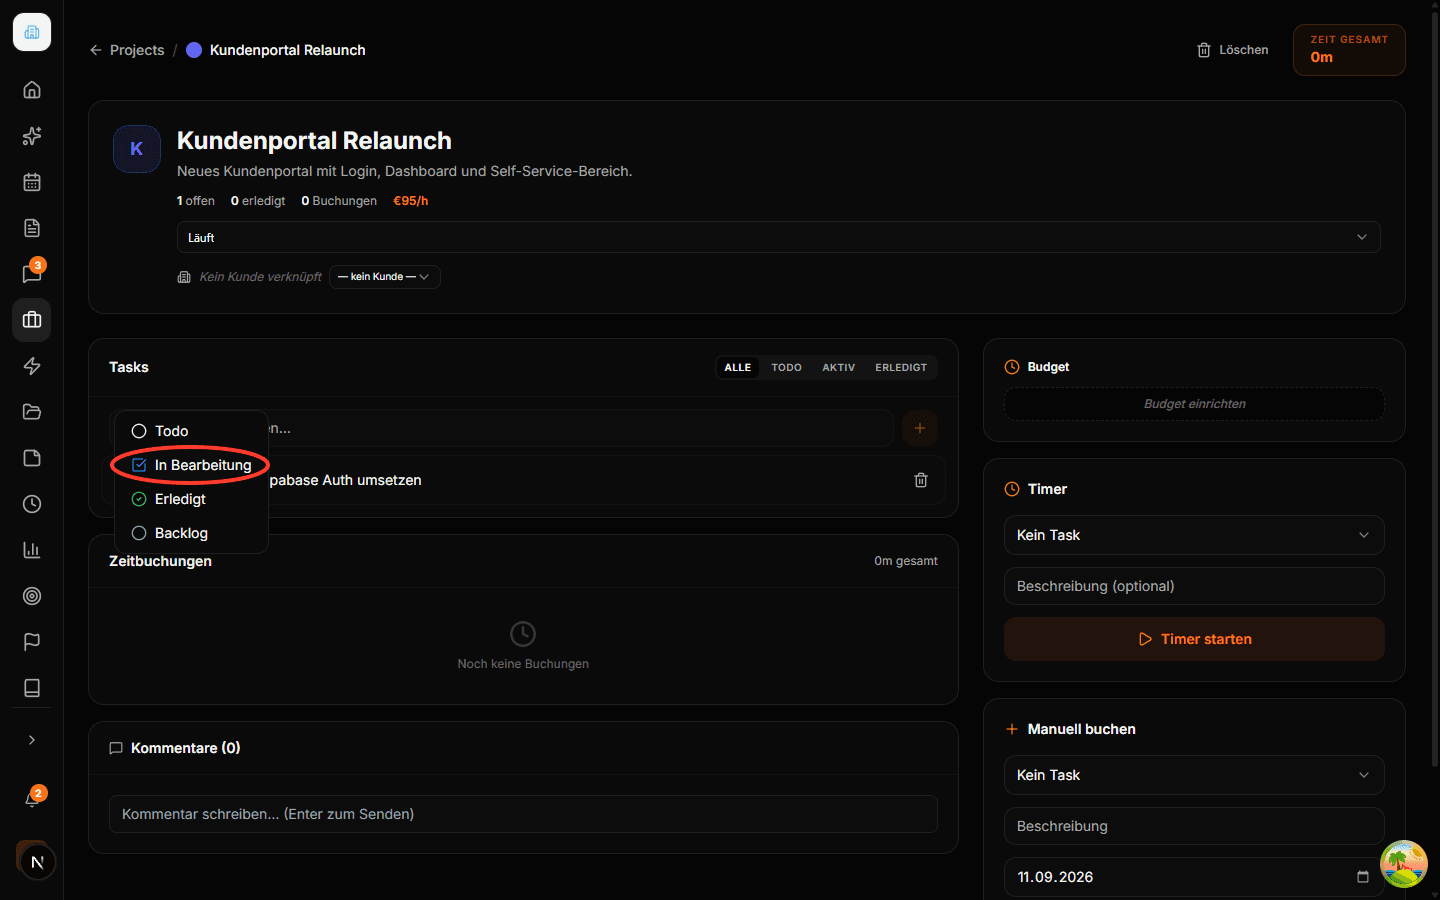Open the bar chart icon in the sidebar
Screen dimensions: 1440x900
[x=32, y=550]
